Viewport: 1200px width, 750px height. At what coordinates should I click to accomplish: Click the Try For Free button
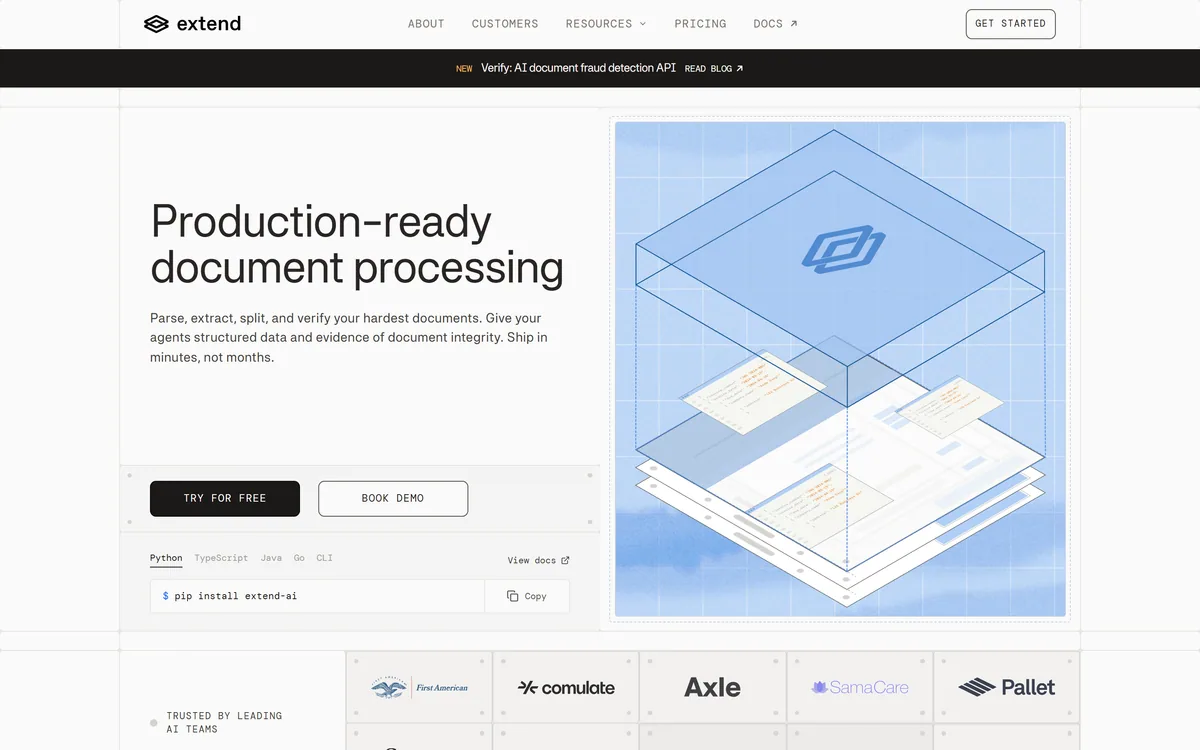225,498
